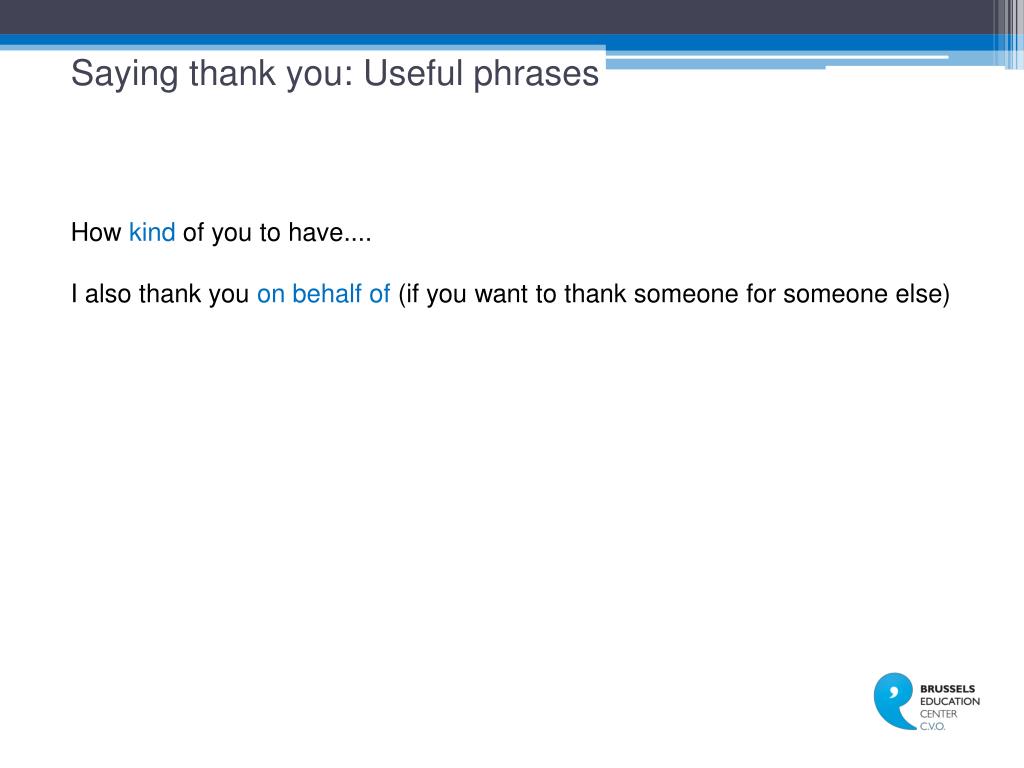The height and width of the screenshot is (768, 1024).
Task: Click the blue phrase "on behalf of"
Action: (323, 295)
